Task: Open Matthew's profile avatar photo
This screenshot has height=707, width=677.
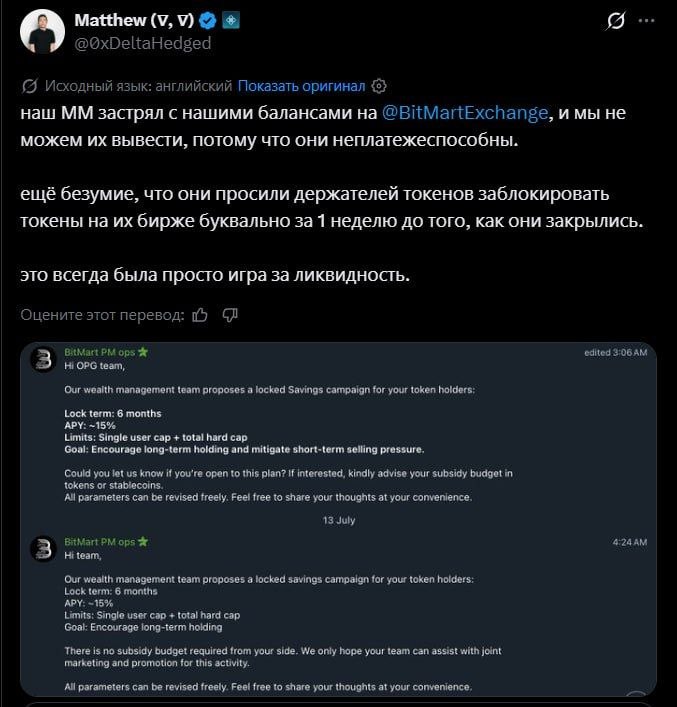Action: pyautogui.click(x=42, y=32)
